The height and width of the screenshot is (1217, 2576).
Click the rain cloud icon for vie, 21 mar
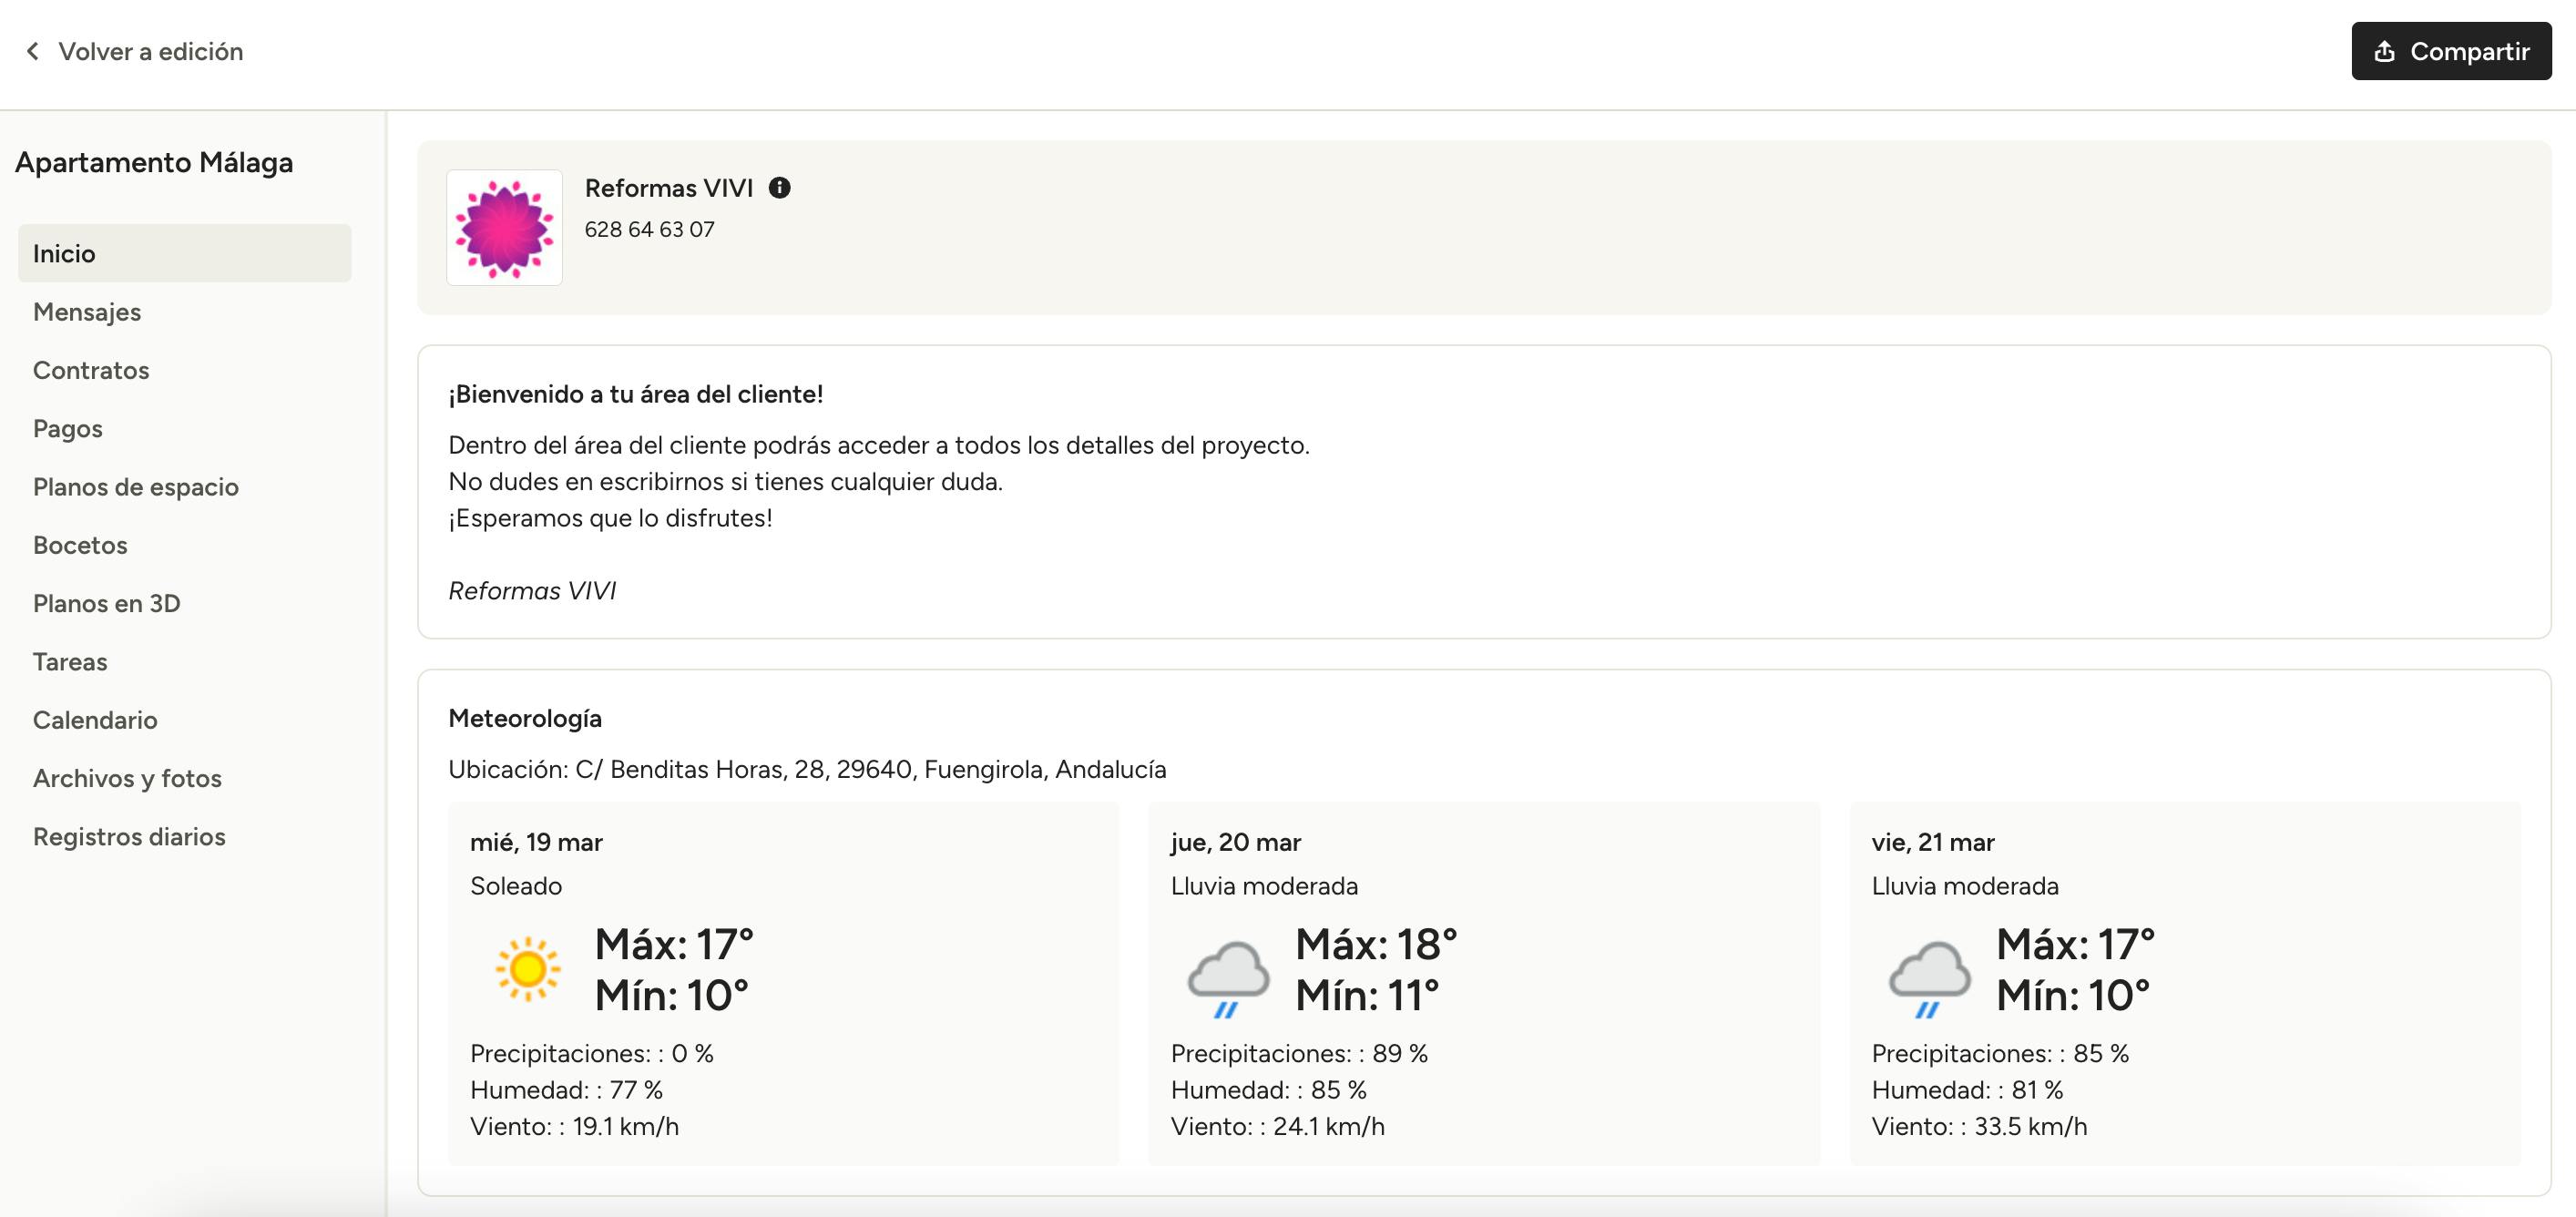(x=1929, y=977)
